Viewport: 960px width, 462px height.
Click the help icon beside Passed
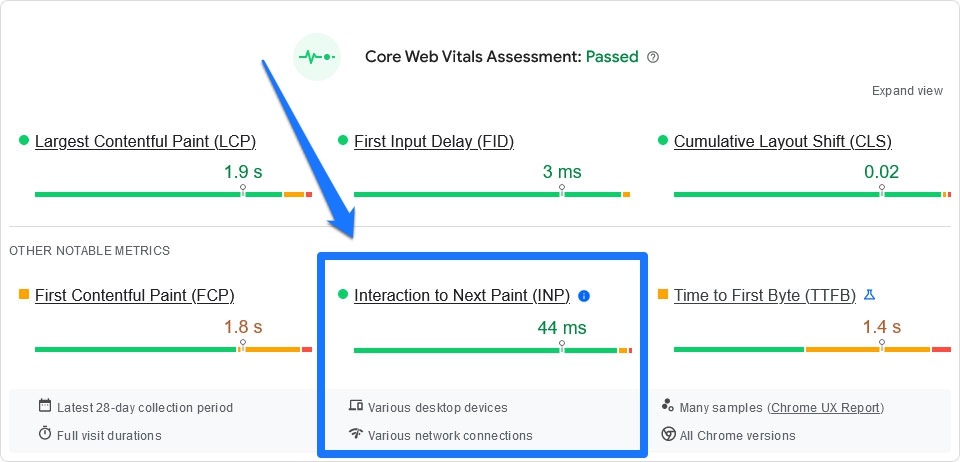coord(653,57)
